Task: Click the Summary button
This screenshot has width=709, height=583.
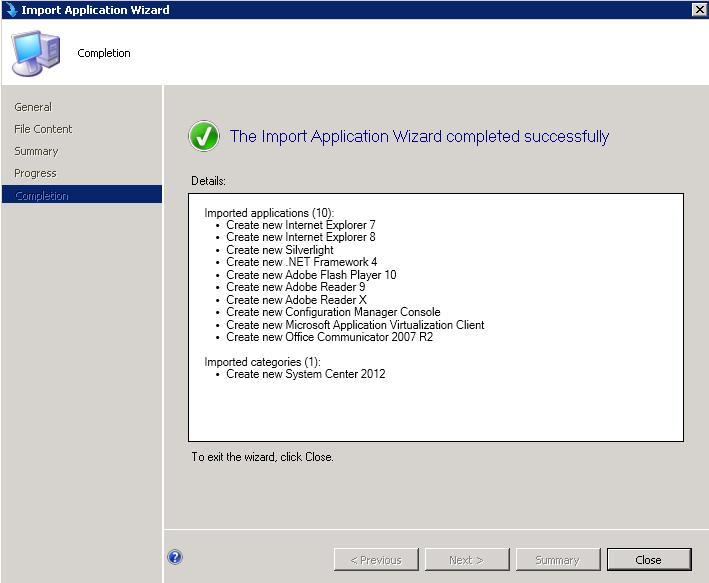Action: pyautogui.click(x=558, y=559)
